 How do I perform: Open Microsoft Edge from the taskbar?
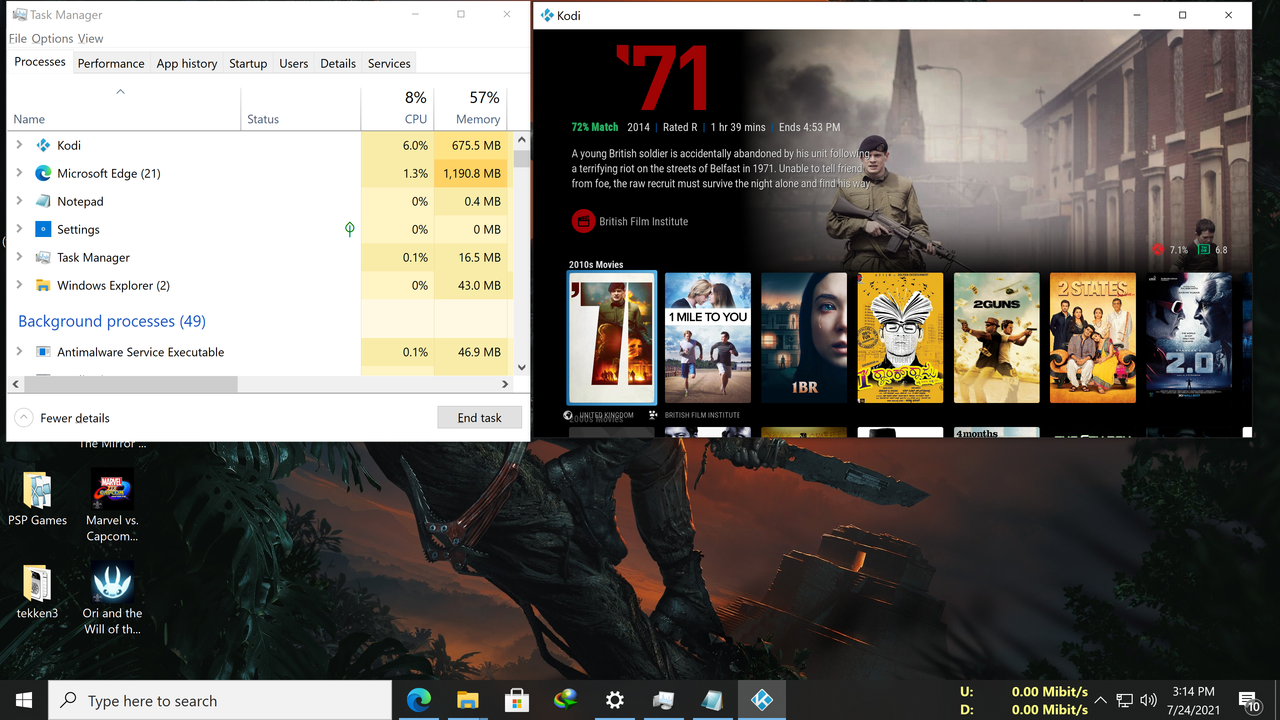419,700
